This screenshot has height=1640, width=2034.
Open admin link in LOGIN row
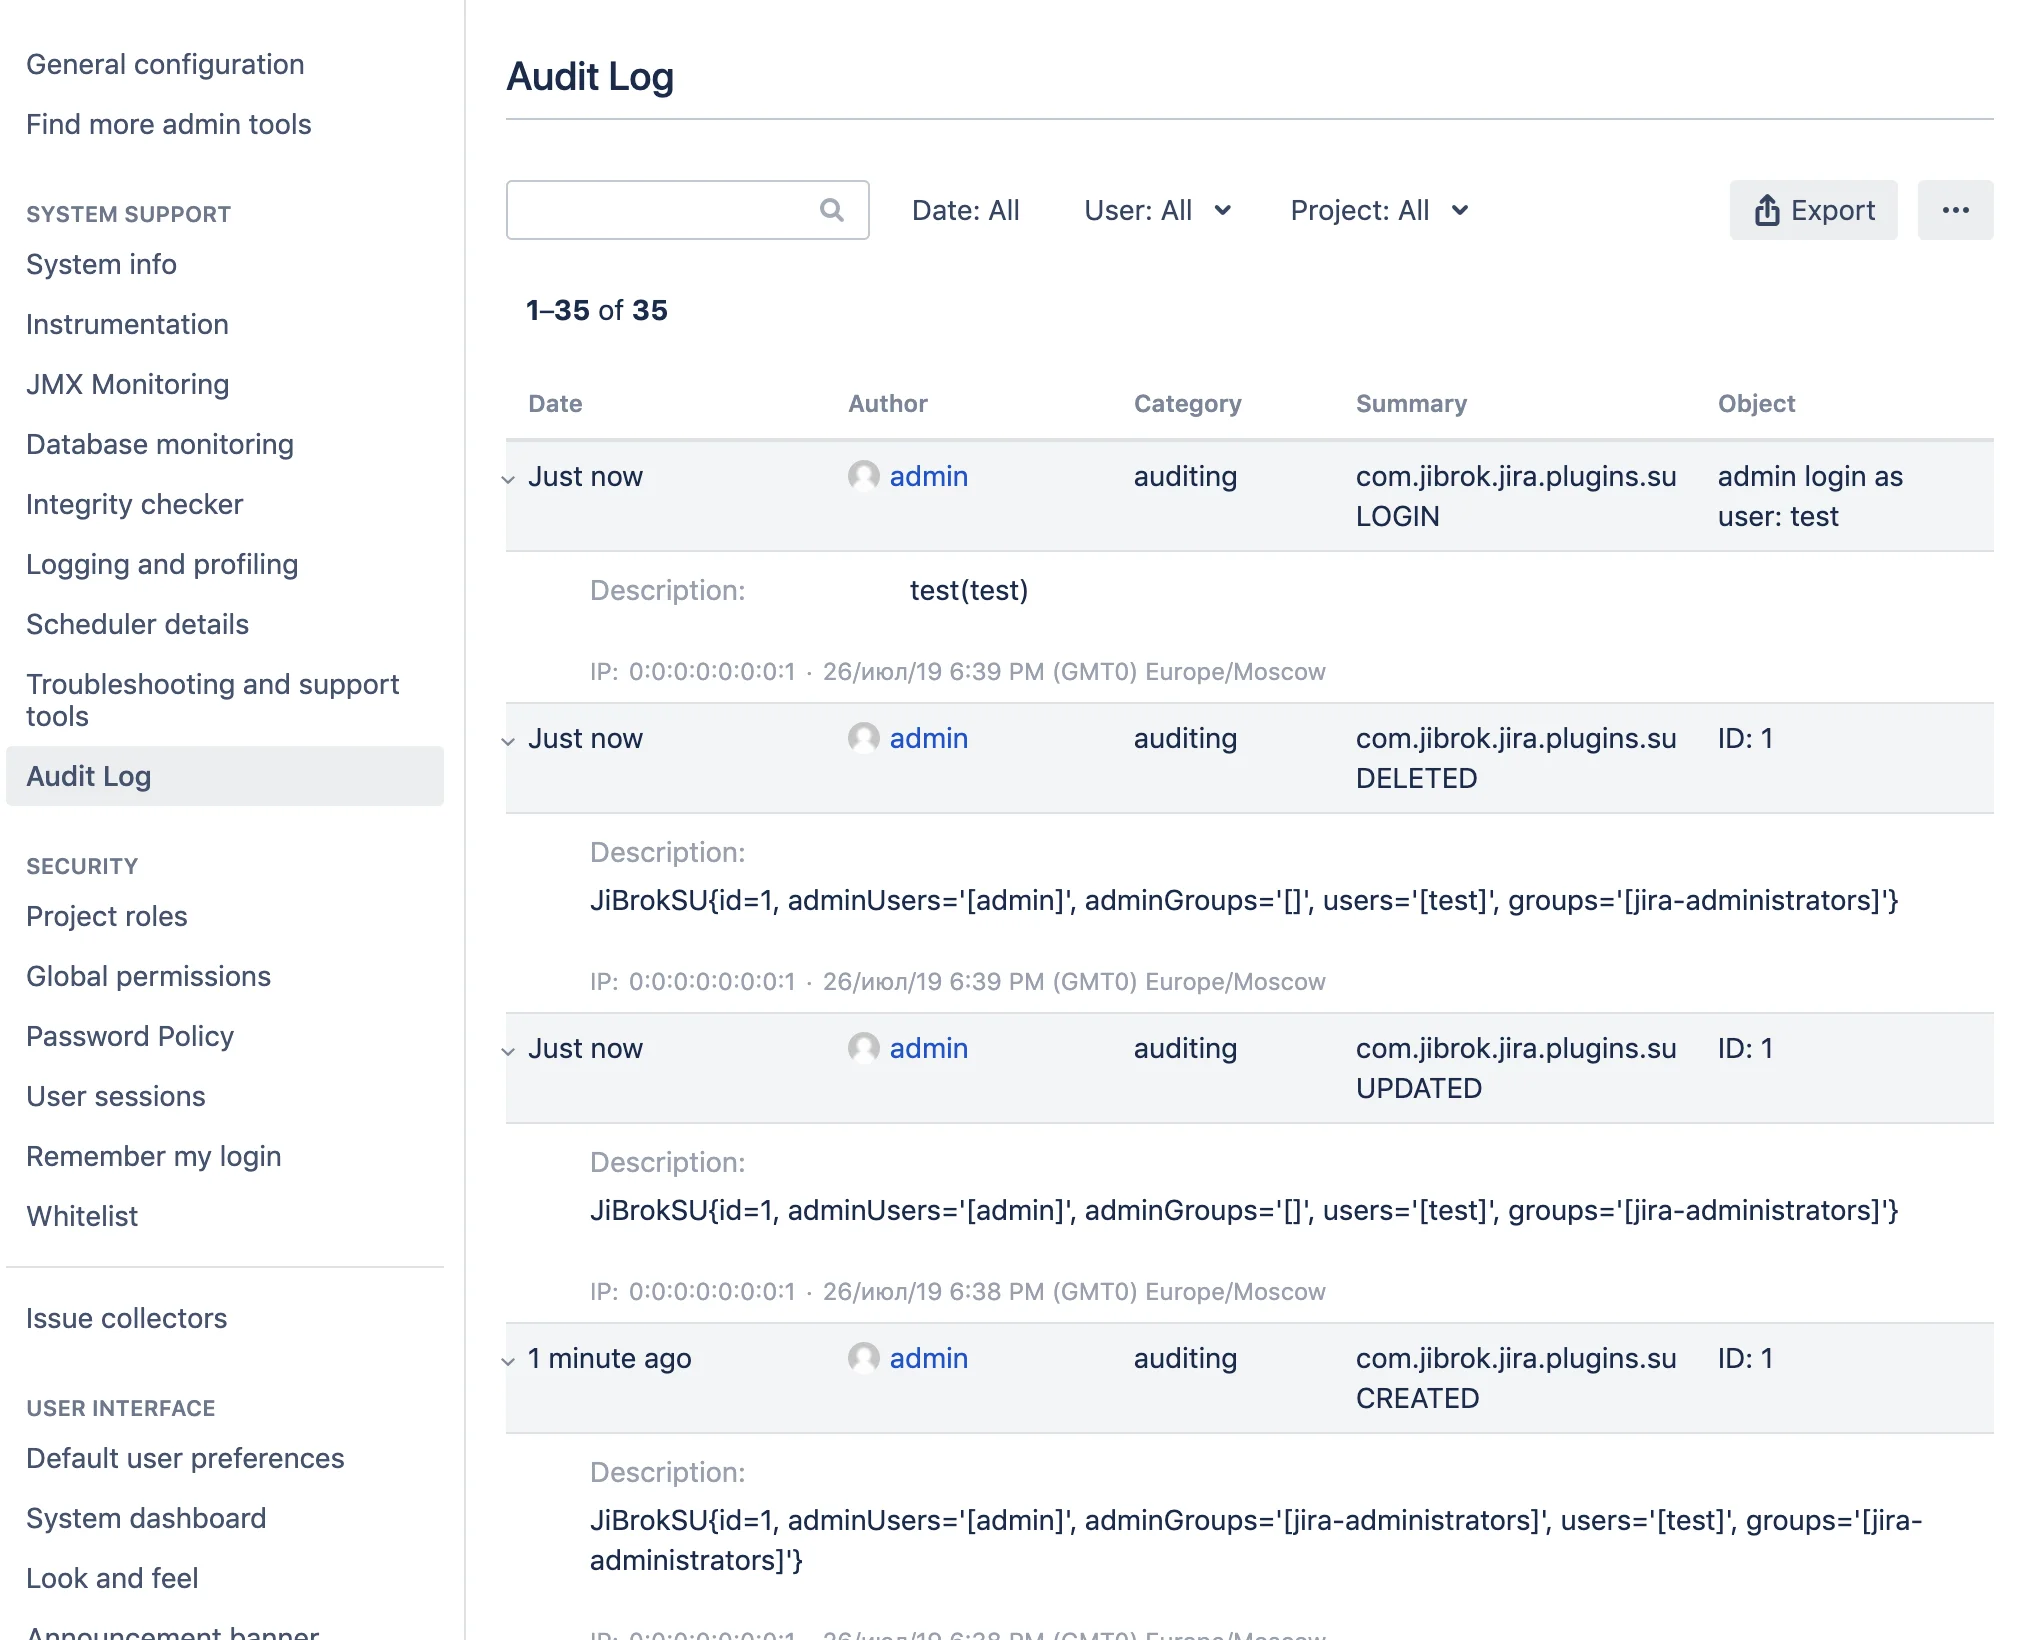point(928,476)
